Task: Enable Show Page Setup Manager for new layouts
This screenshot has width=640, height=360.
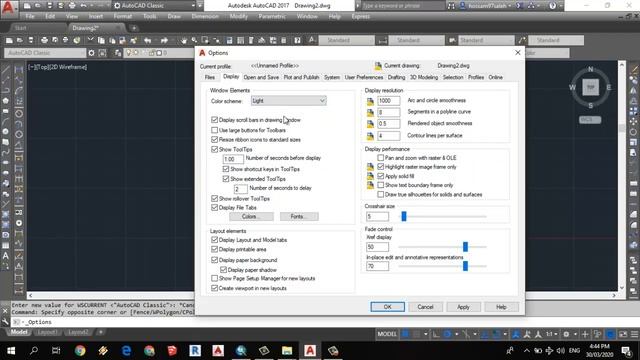Action: tap(214, 278)
